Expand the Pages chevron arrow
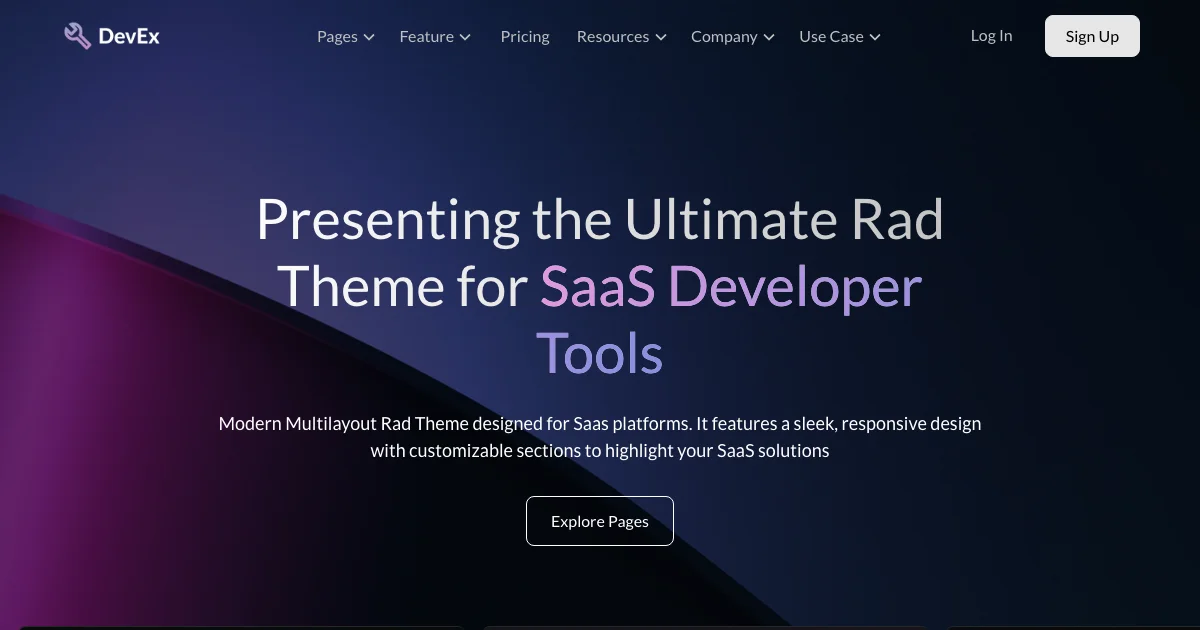The width and height of the screenshot is (1200, 630). tap(369, 37)
